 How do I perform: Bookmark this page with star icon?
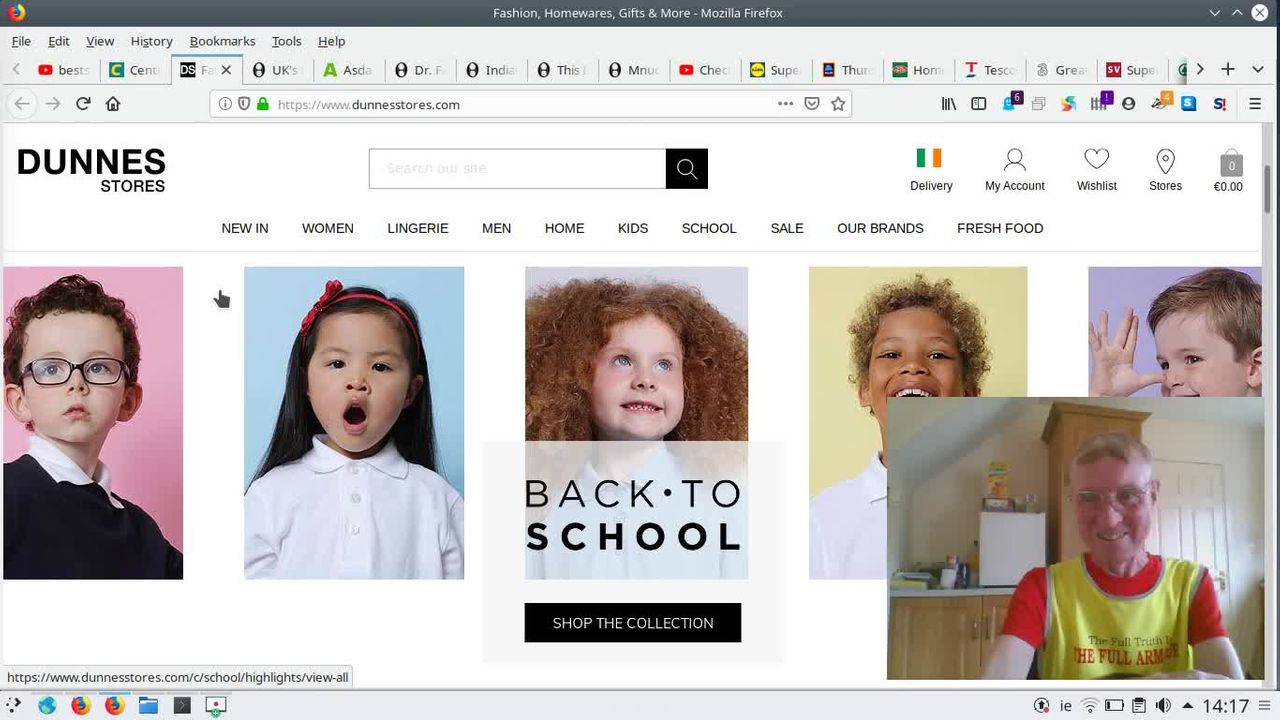838,104
